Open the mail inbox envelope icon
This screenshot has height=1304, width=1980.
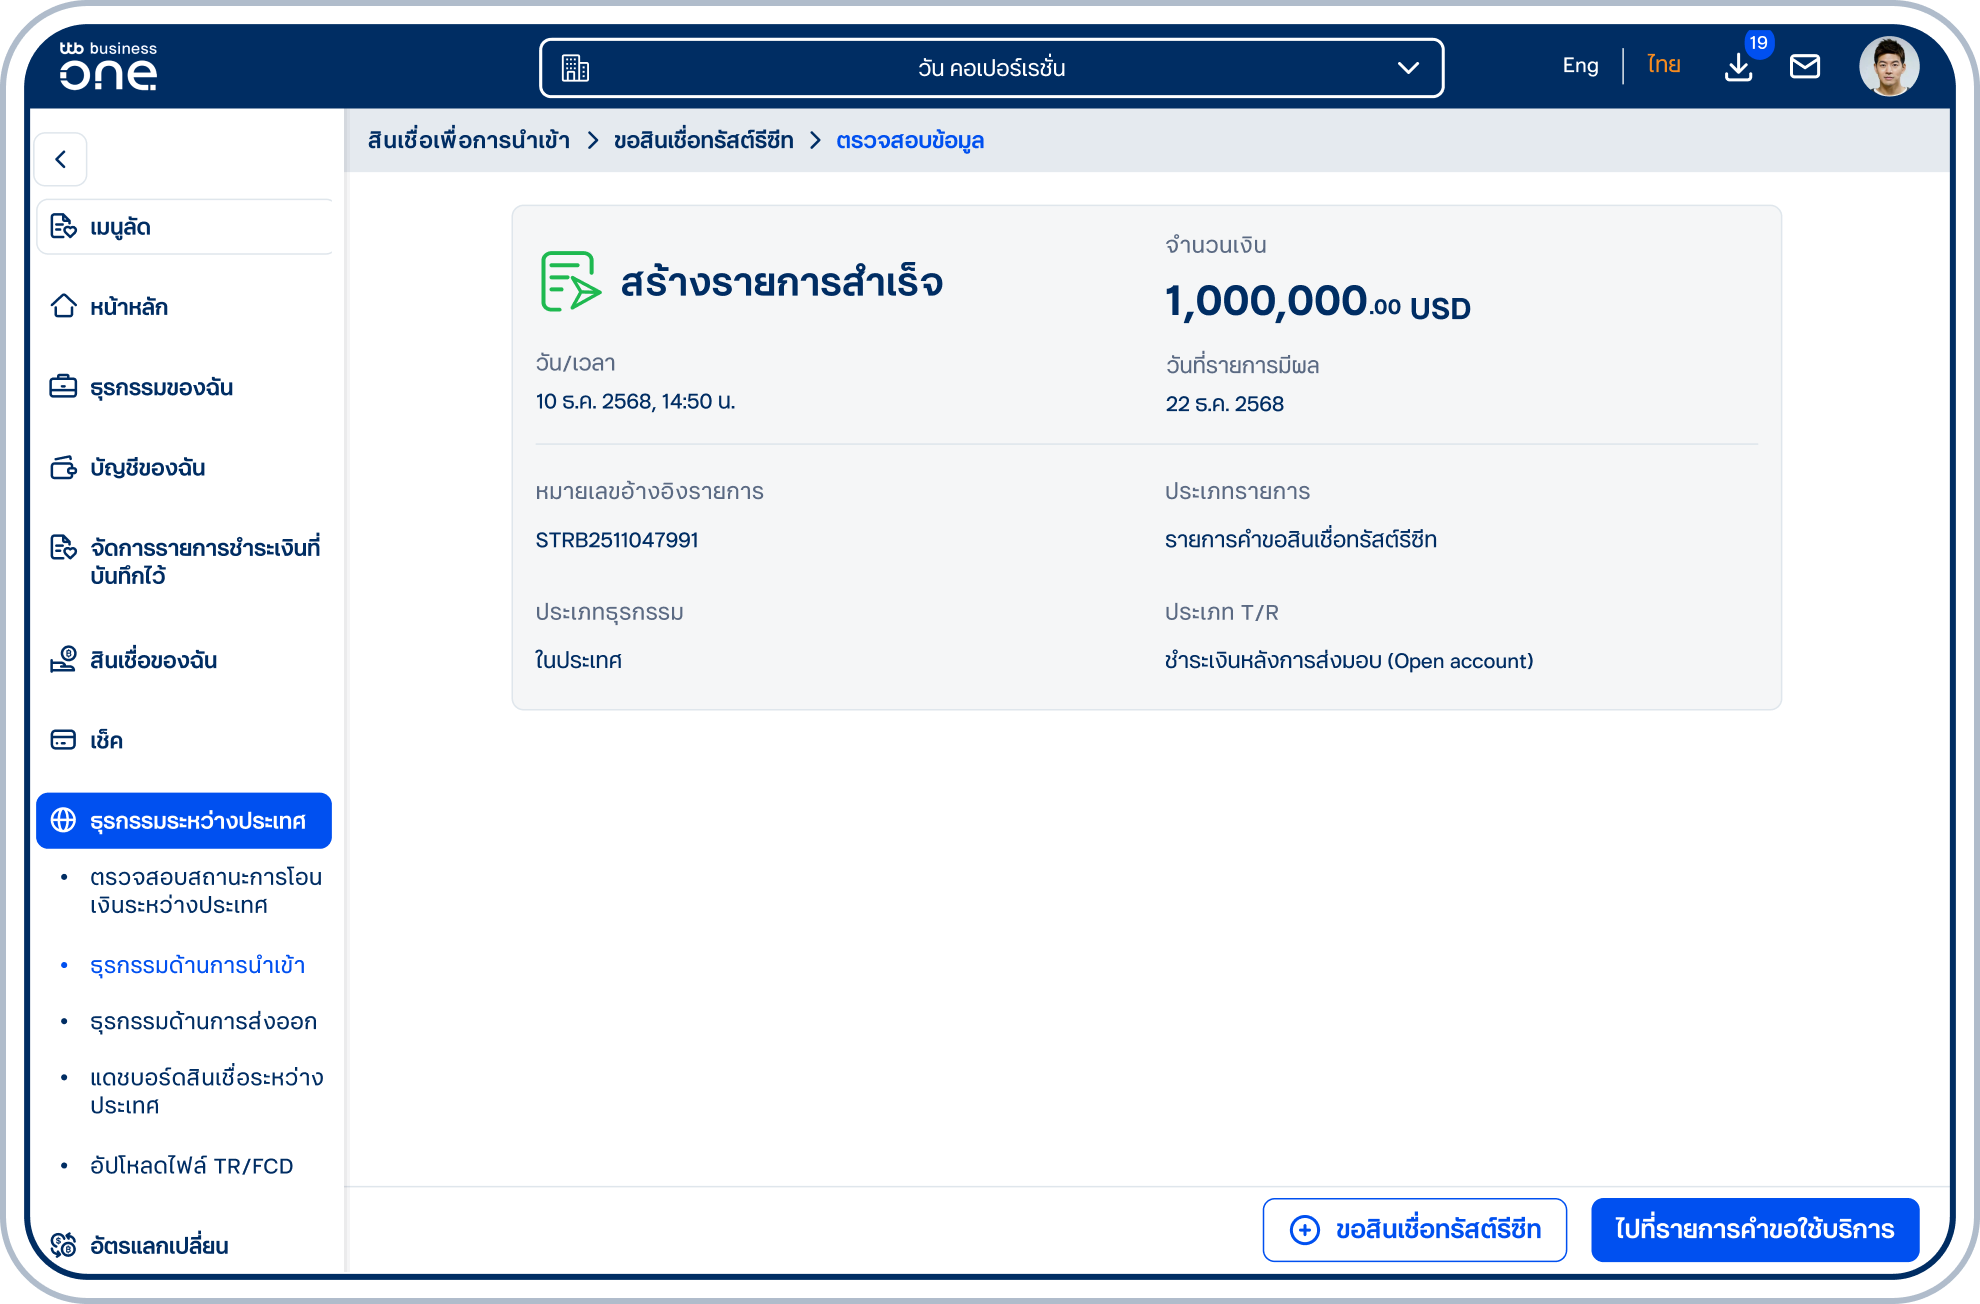pos(1805,67)
